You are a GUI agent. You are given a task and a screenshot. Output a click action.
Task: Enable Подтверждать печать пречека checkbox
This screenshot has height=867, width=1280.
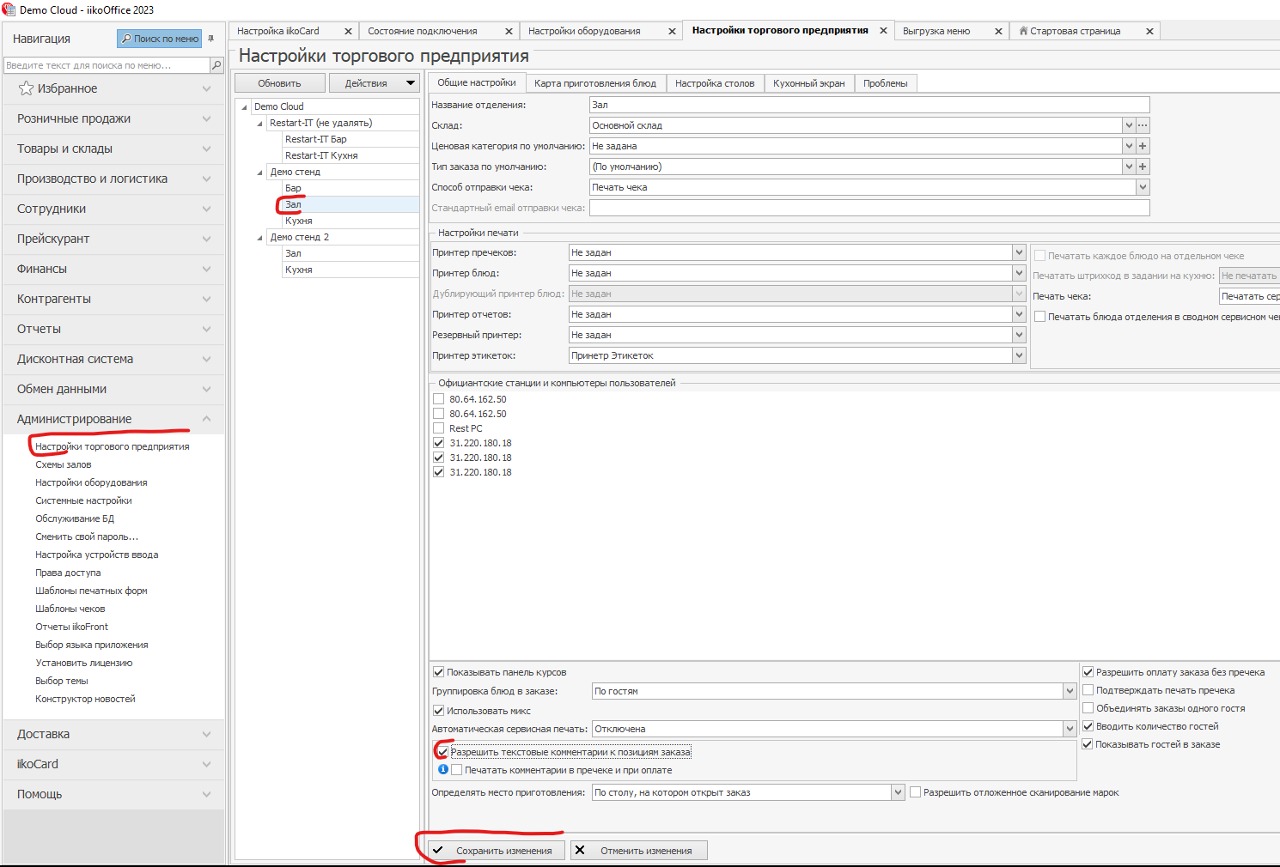point(1088,690)
